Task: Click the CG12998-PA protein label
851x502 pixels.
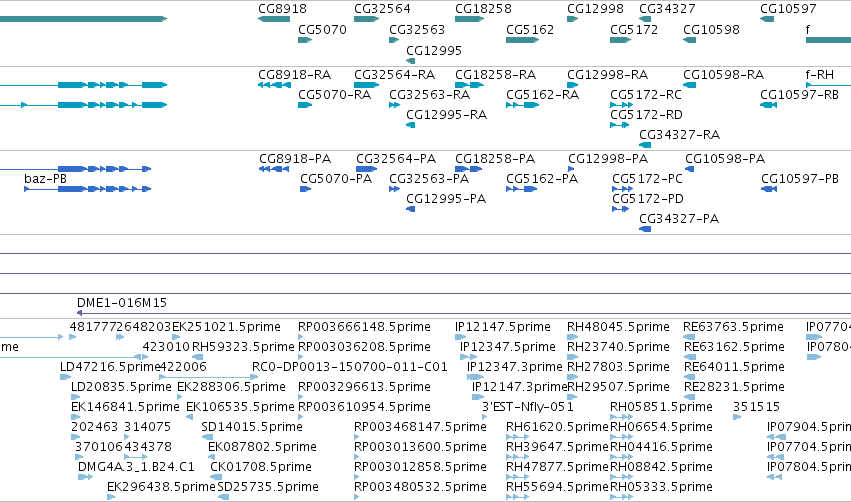Action: (x=608, y=158)
